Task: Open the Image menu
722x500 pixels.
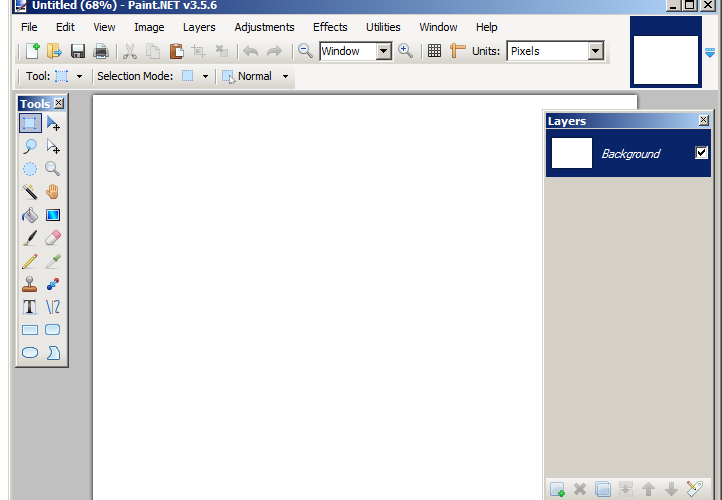Action: (x=149, y=27)
